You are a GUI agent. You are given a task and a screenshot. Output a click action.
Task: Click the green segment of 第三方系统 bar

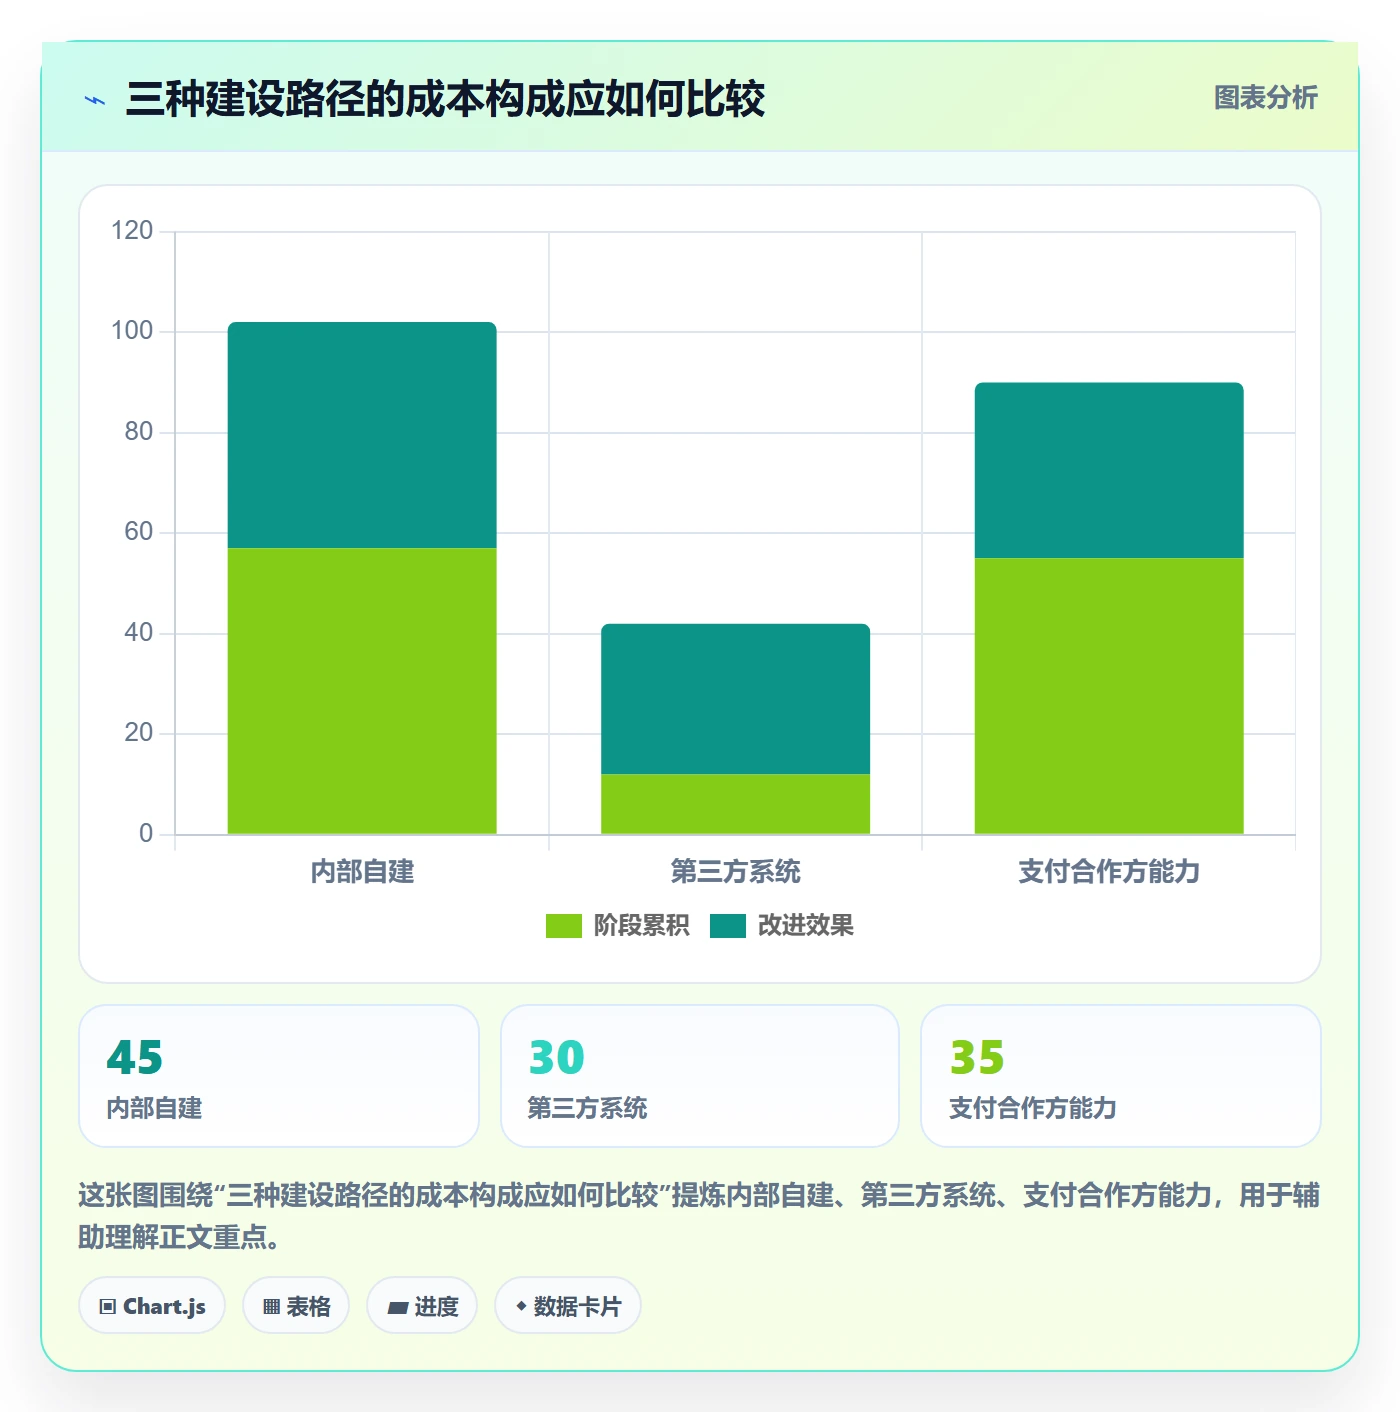coord(735,804)
